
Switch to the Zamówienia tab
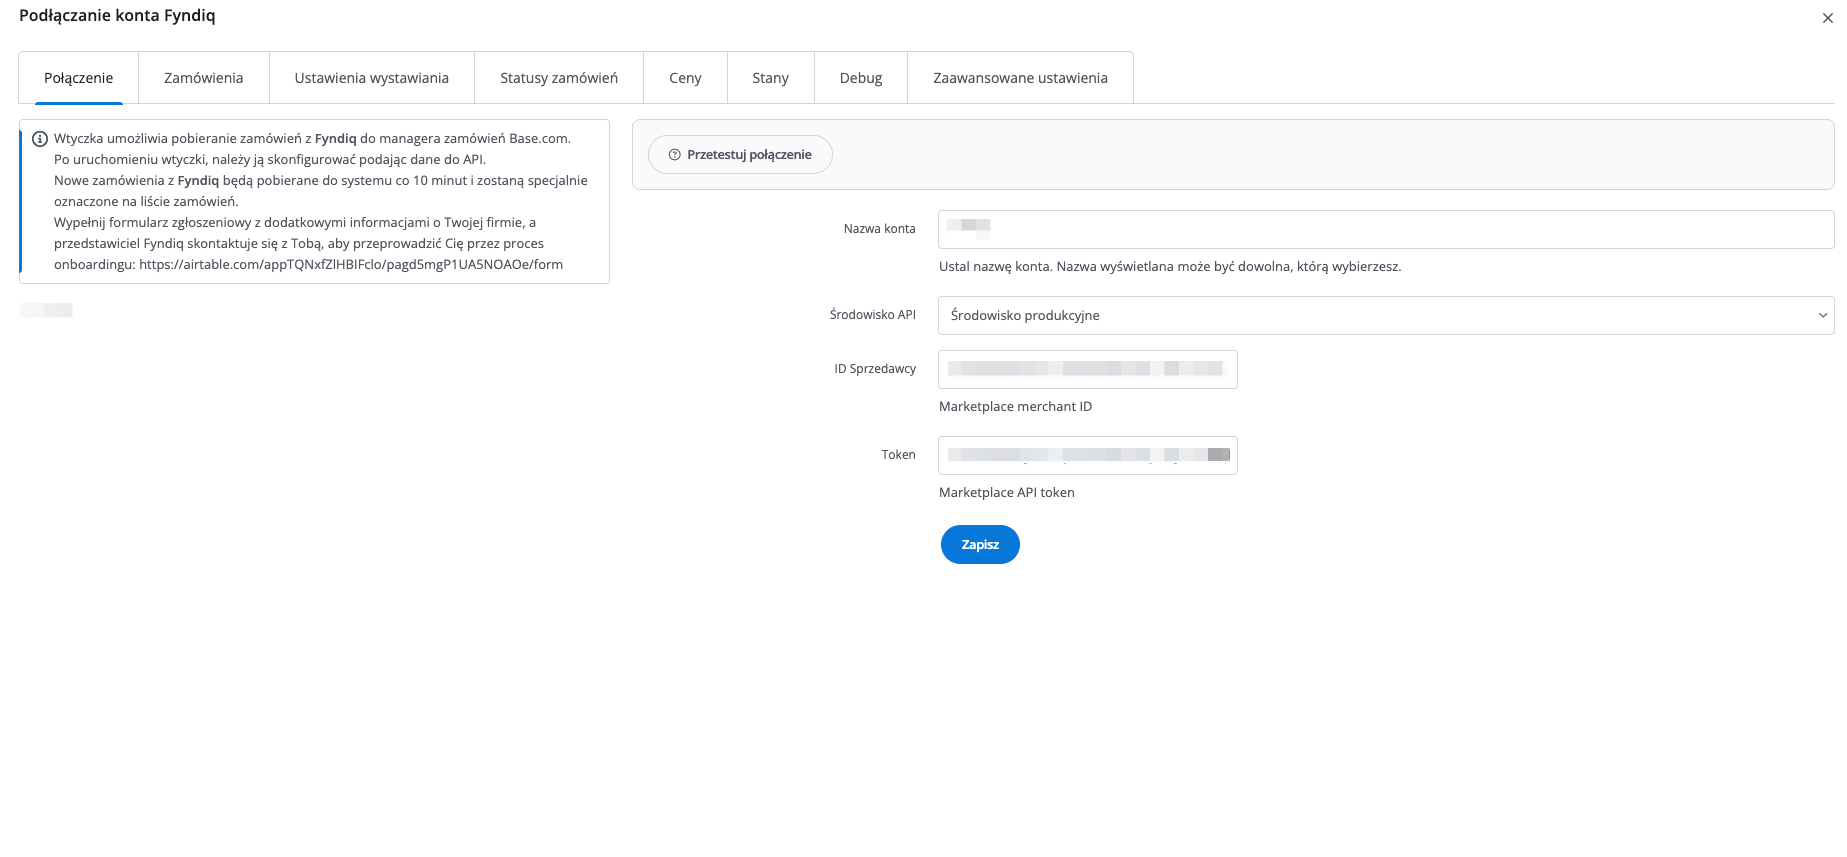pyautogui.click(x=203, y=78)
